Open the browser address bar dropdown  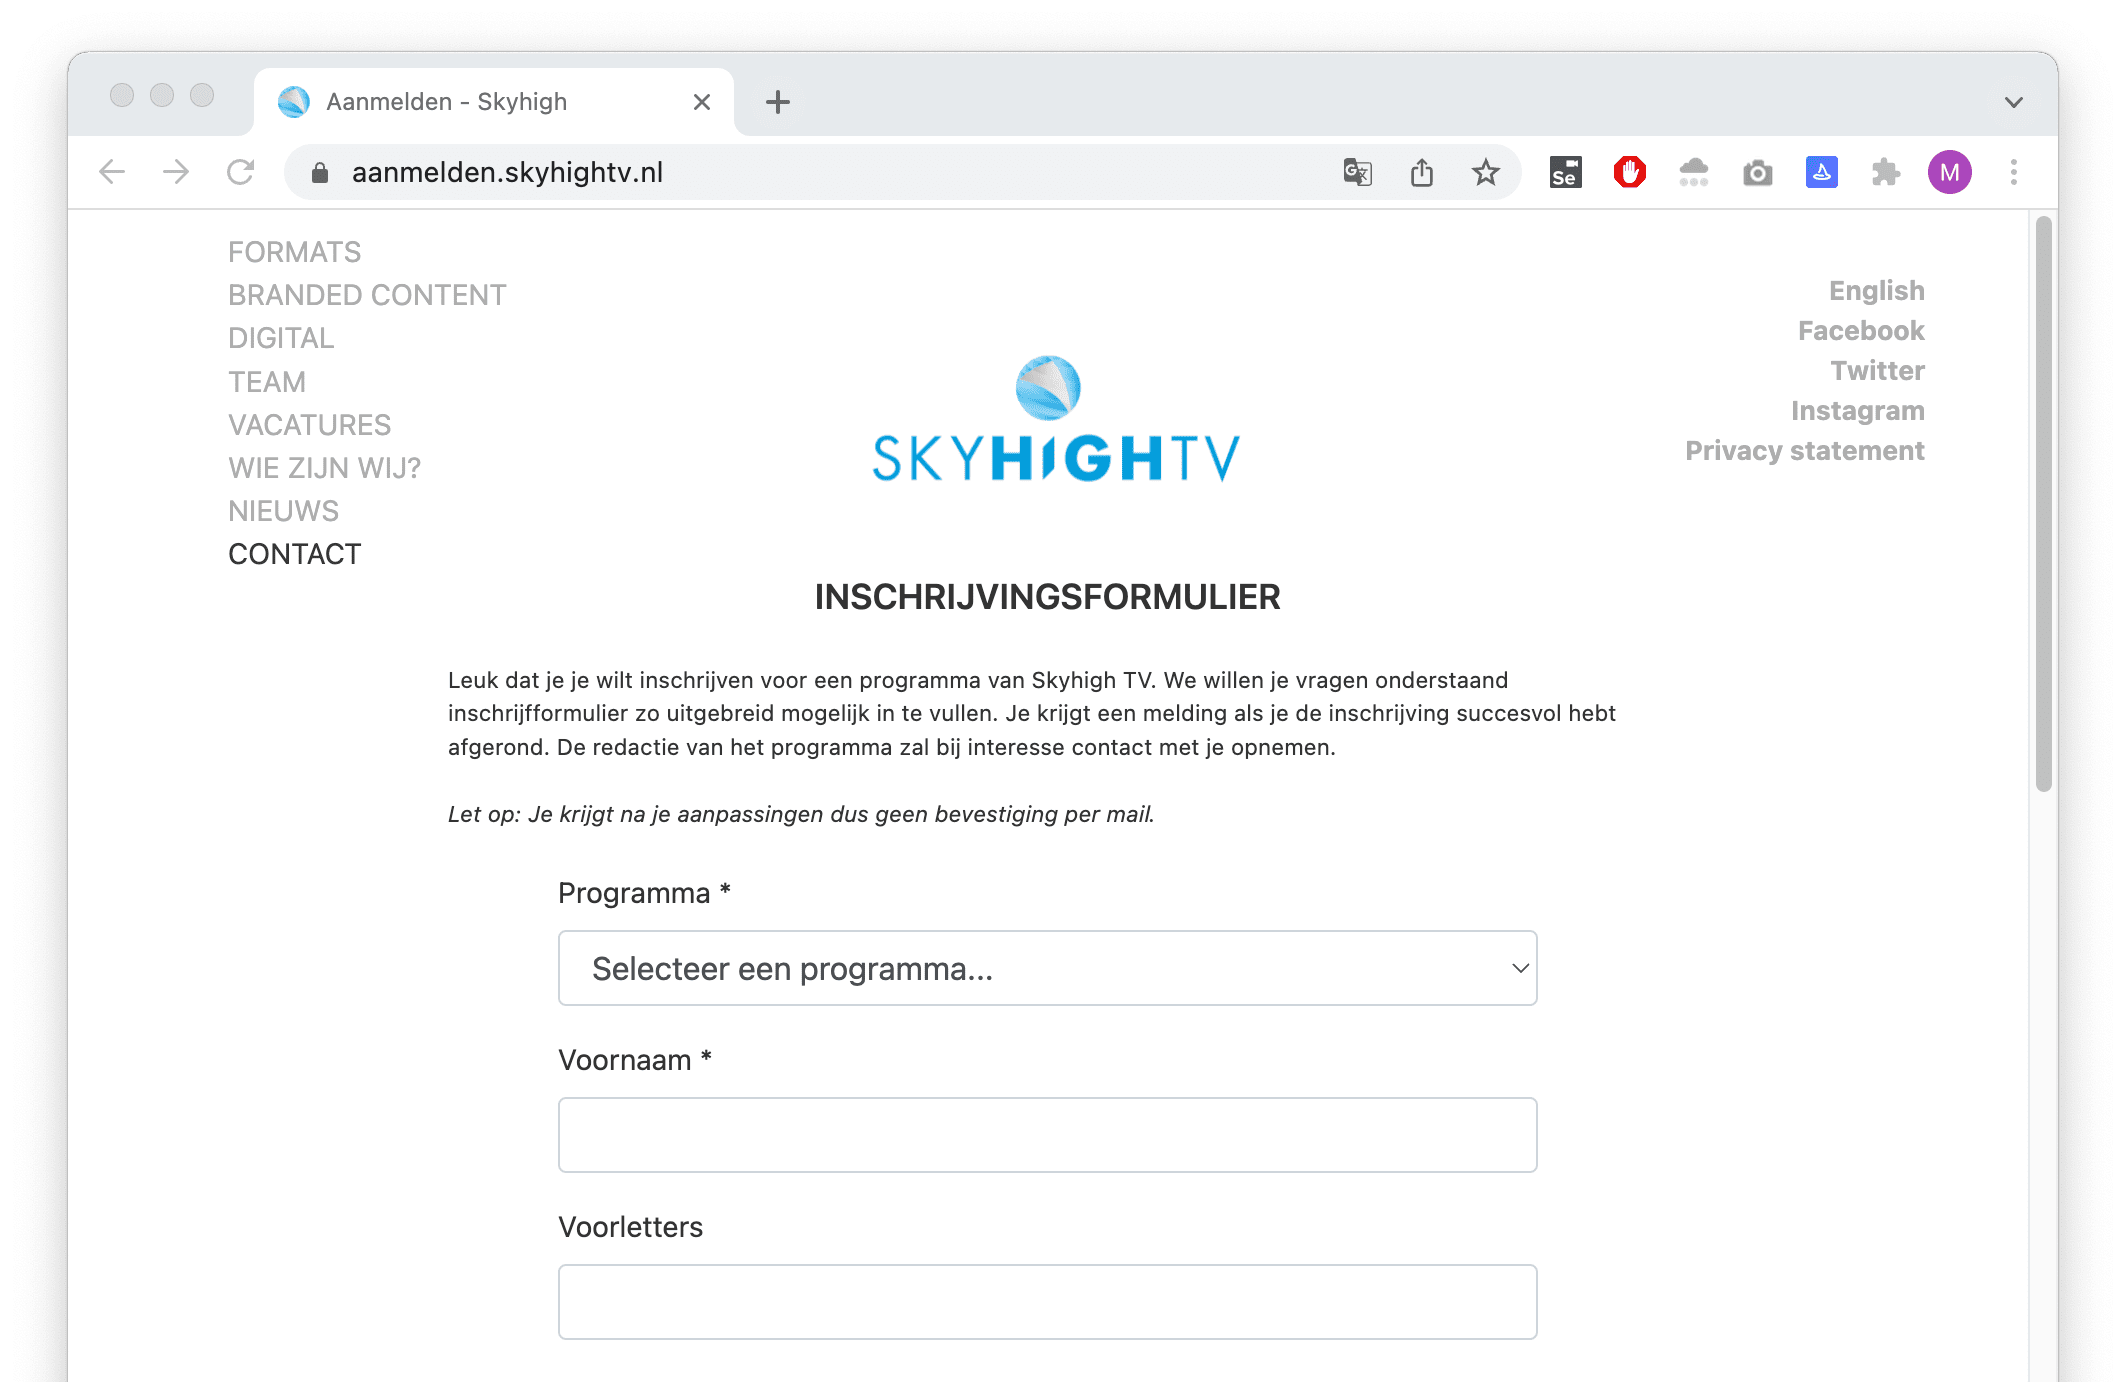coord(2011,102)
